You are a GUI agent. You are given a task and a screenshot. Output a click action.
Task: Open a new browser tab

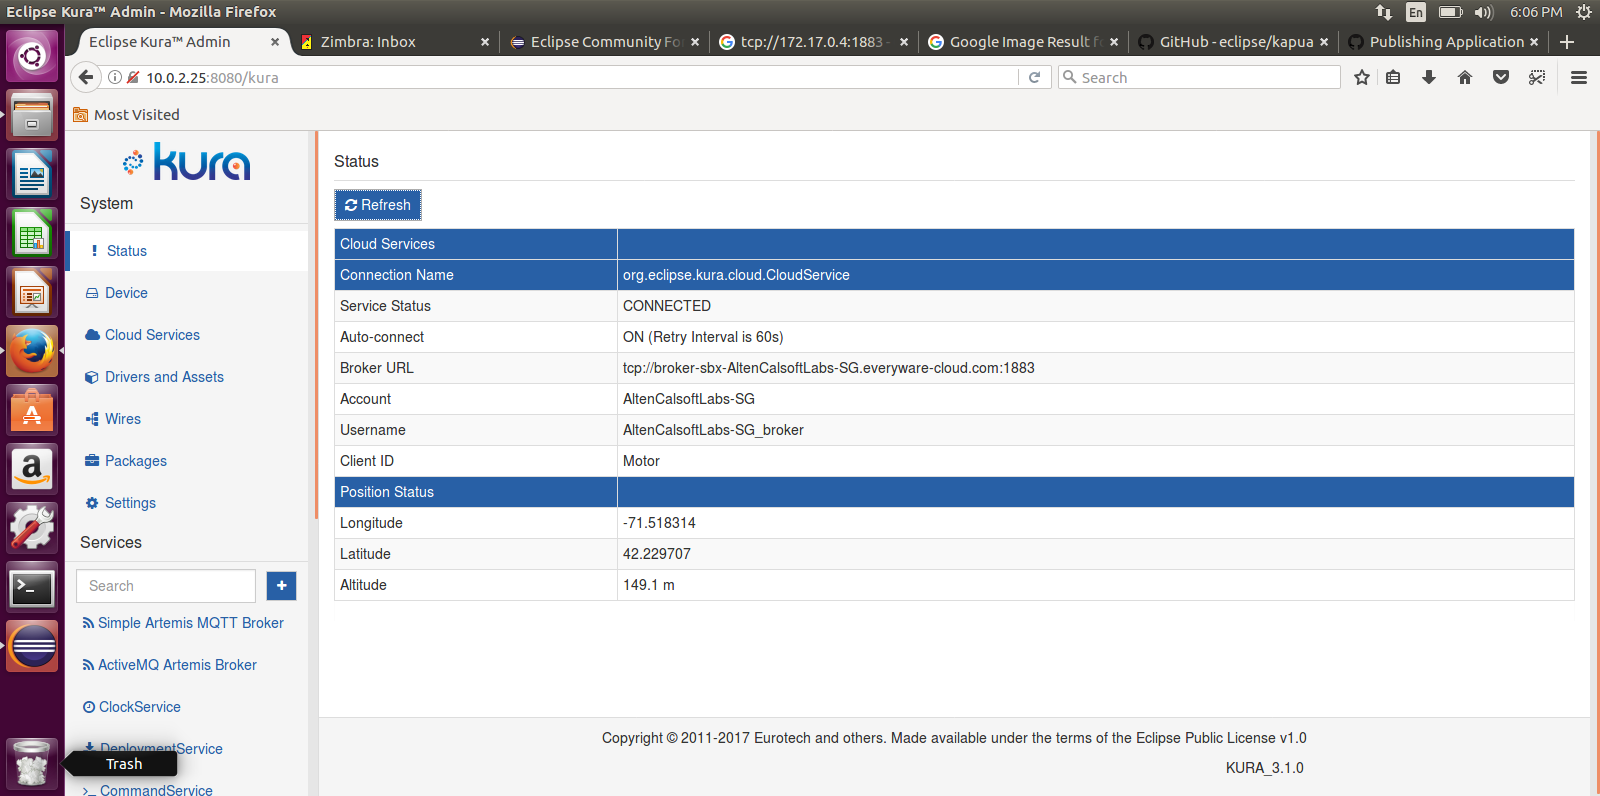(1567, 42)
